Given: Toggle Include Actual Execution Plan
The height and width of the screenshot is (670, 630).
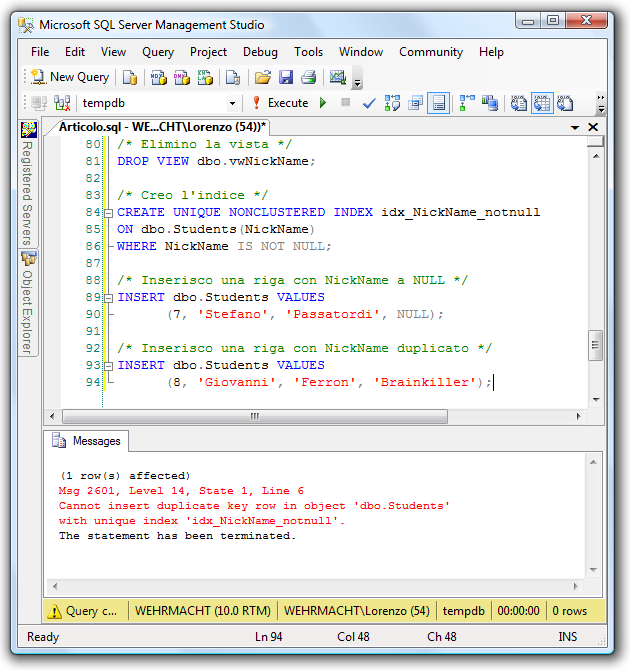Looking at the screenshot, I should (467, 103).
